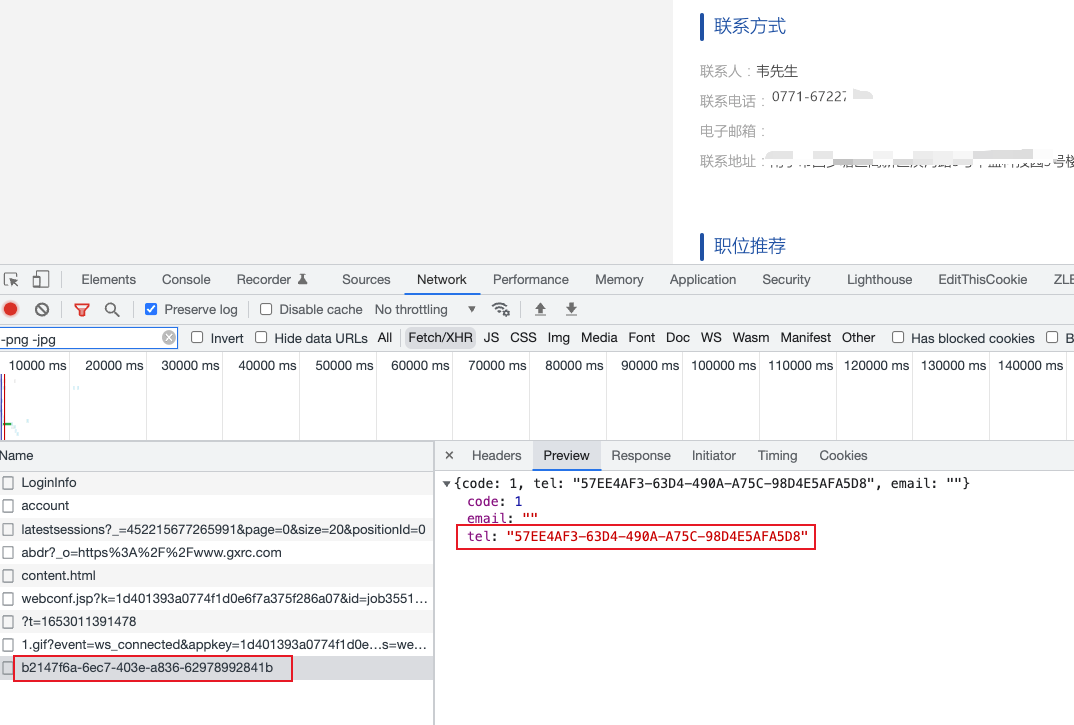Viewport: 1074px width, 725px height.
Task: Open the Security tab
Action: [786, 280]
